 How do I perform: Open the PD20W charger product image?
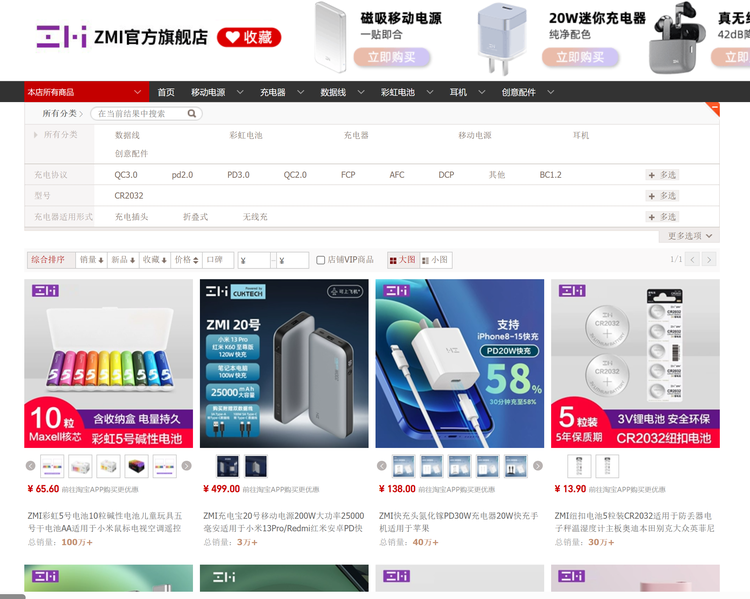[460, 364]
